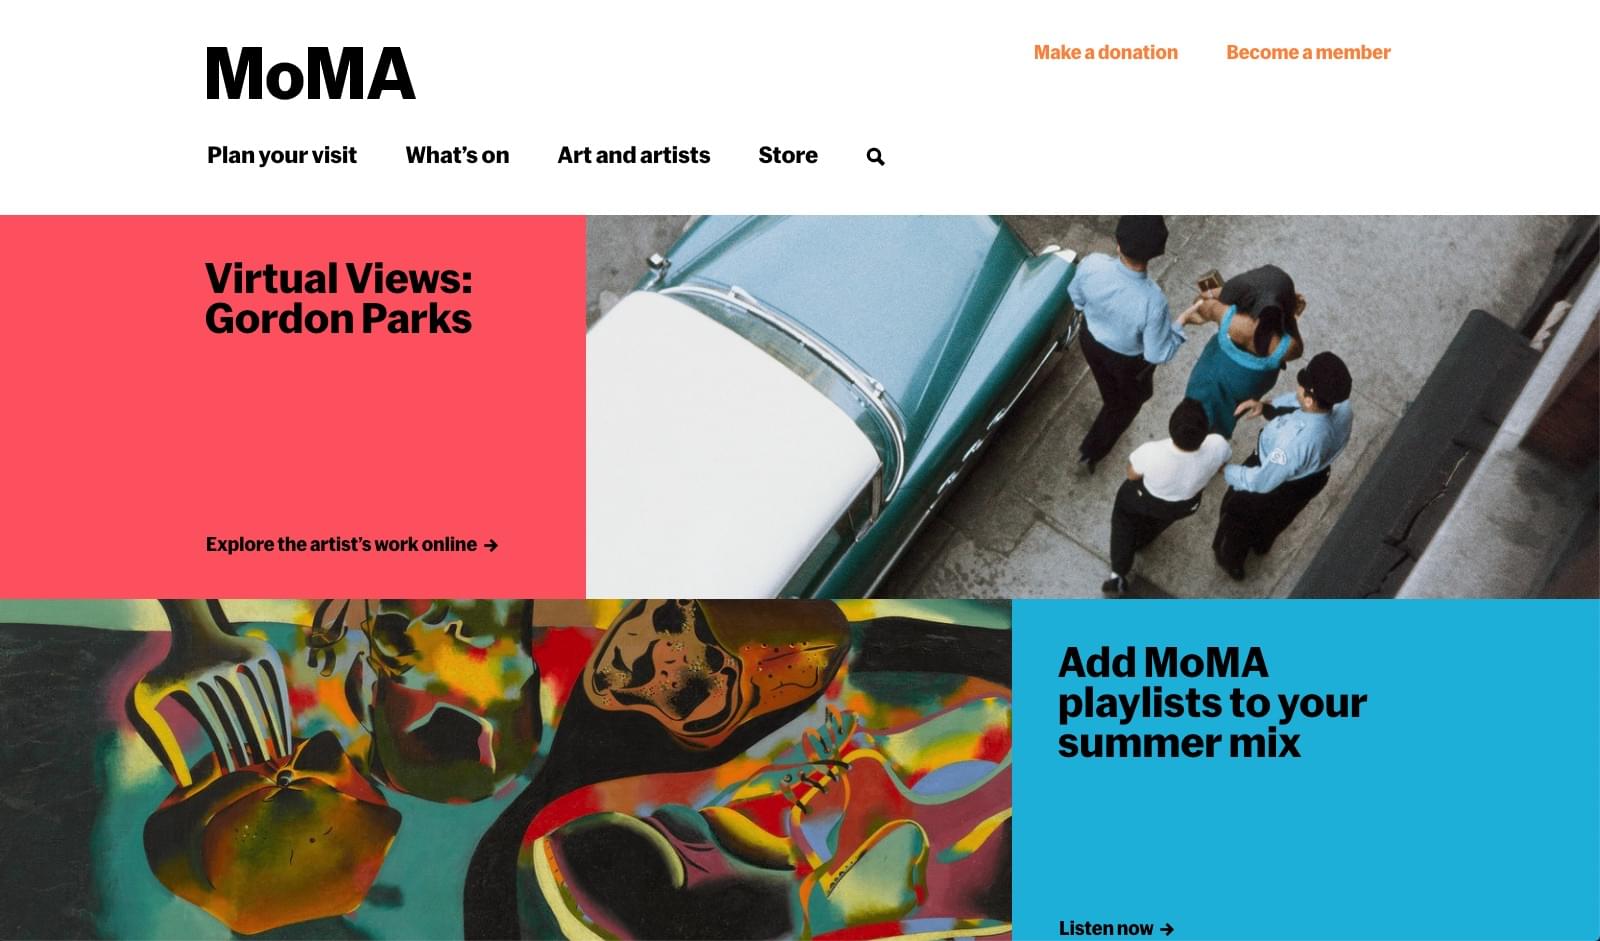
Task: Go to the Store
Action: tap(788, 155)
